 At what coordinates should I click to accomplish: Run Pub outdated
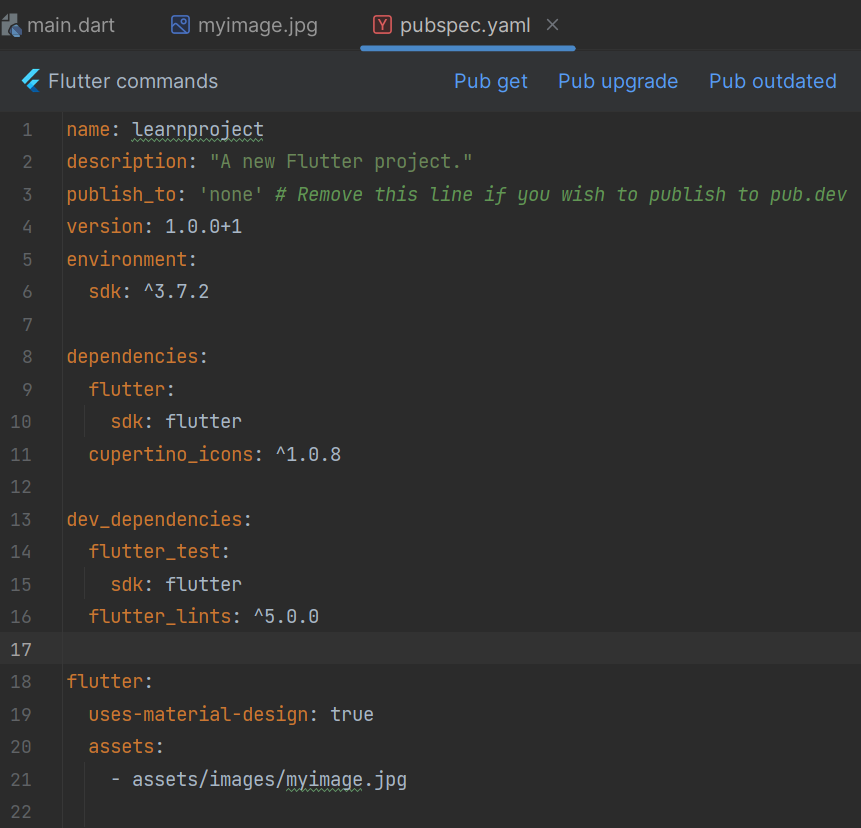(x=772, y=81)
